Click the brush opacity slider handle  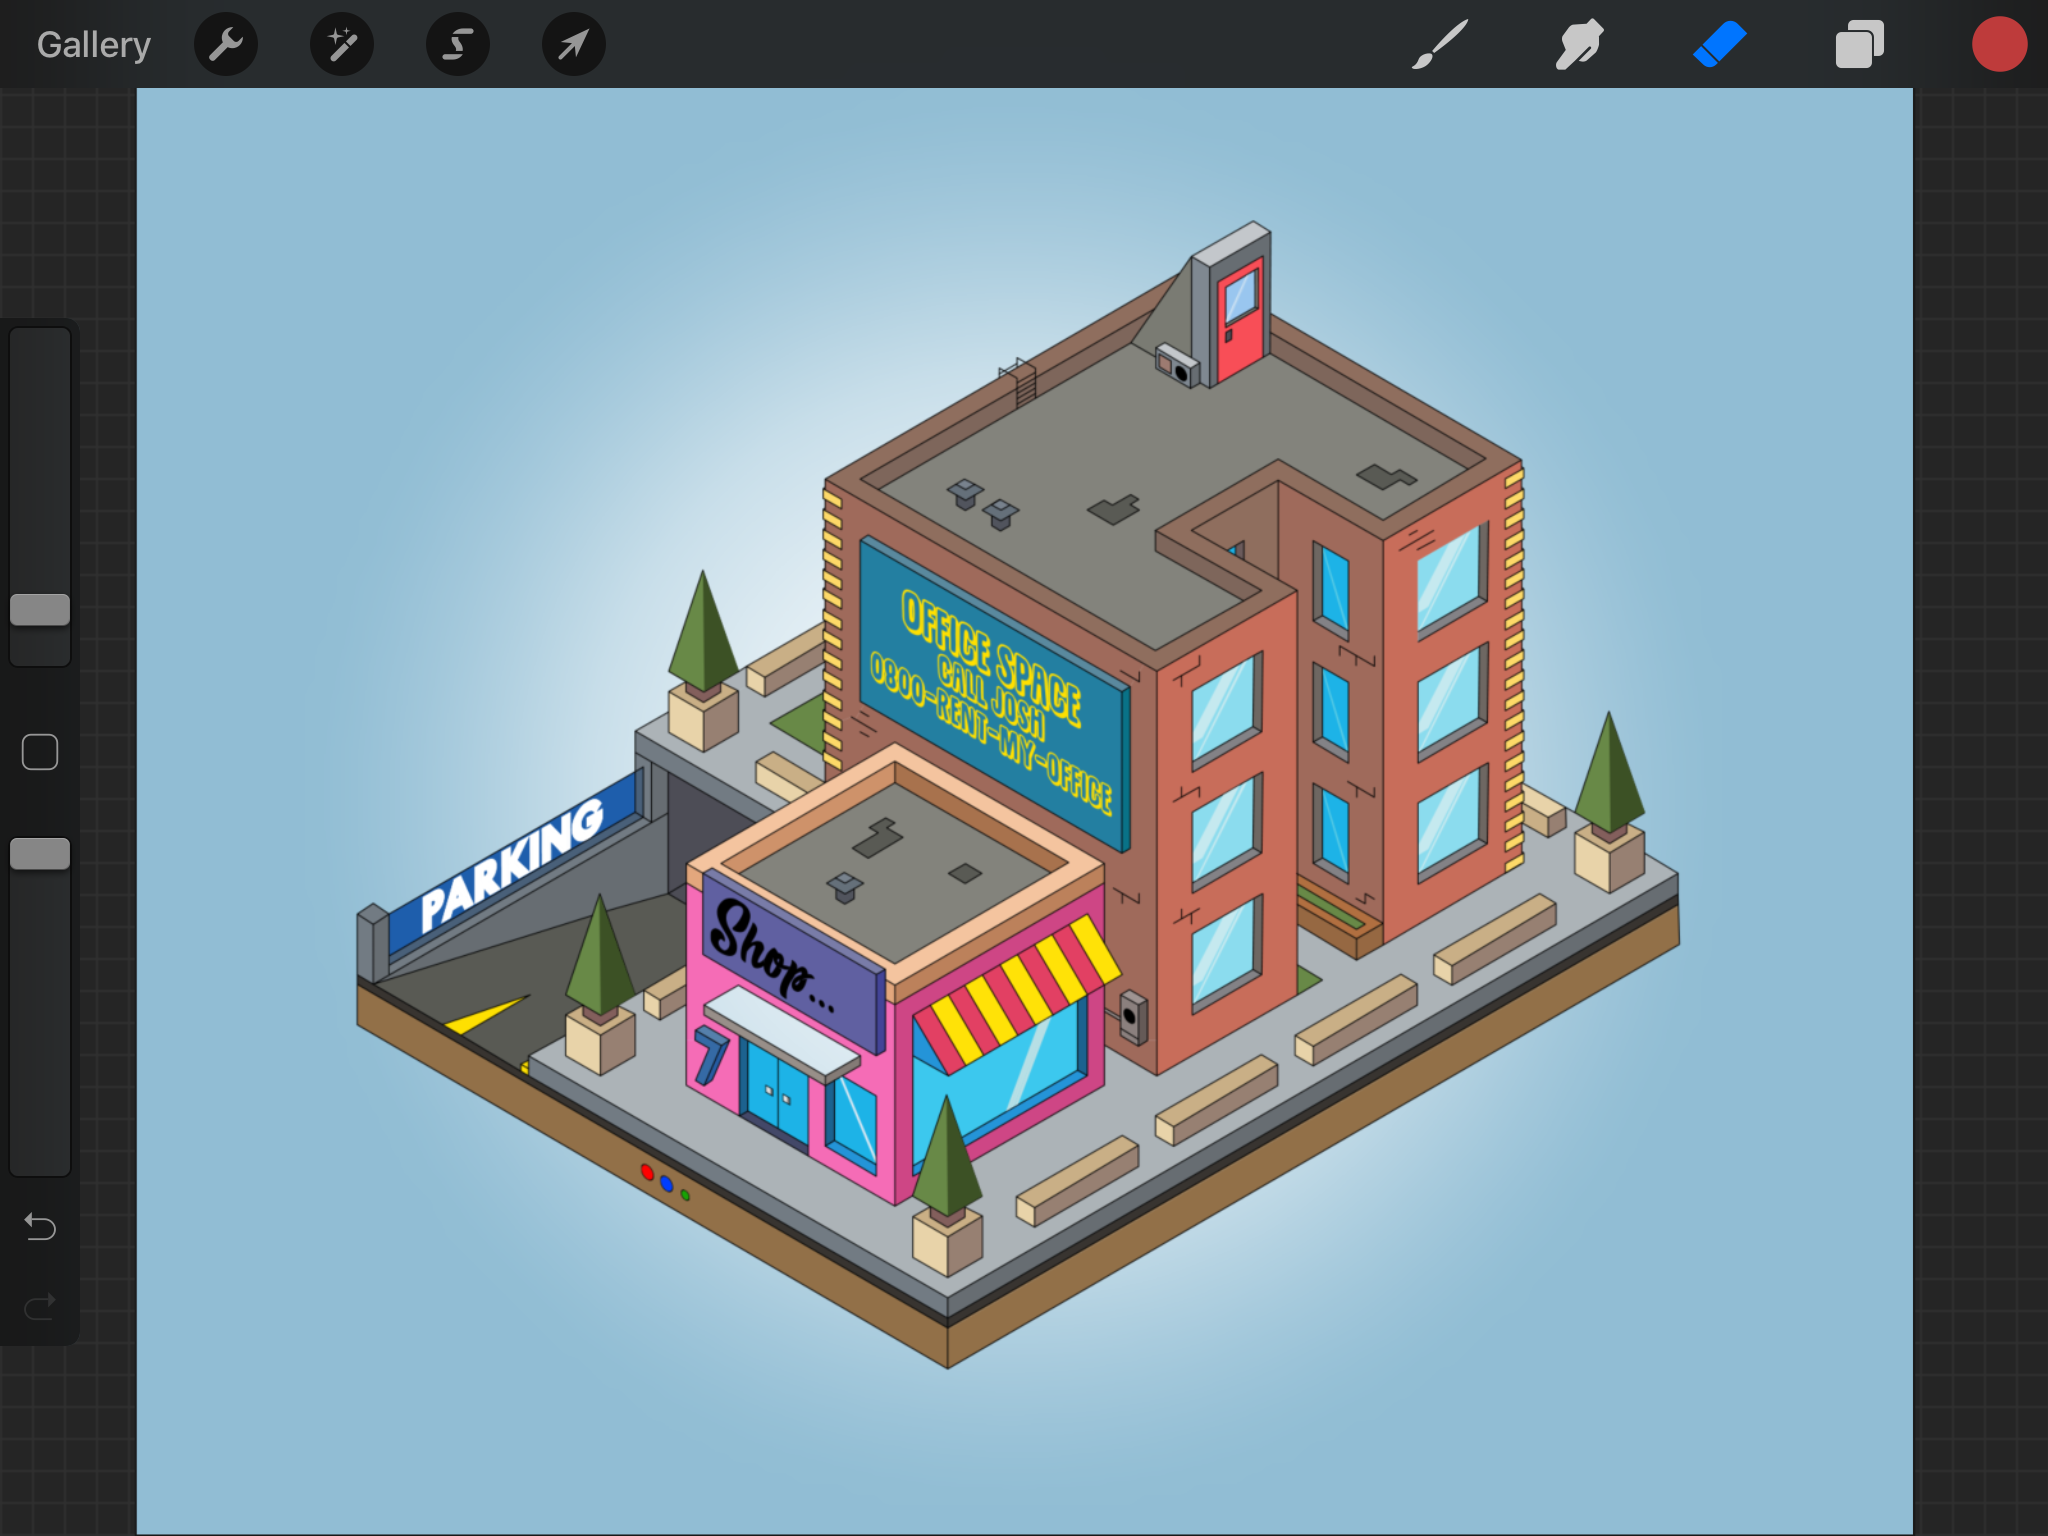coord(40,854)
